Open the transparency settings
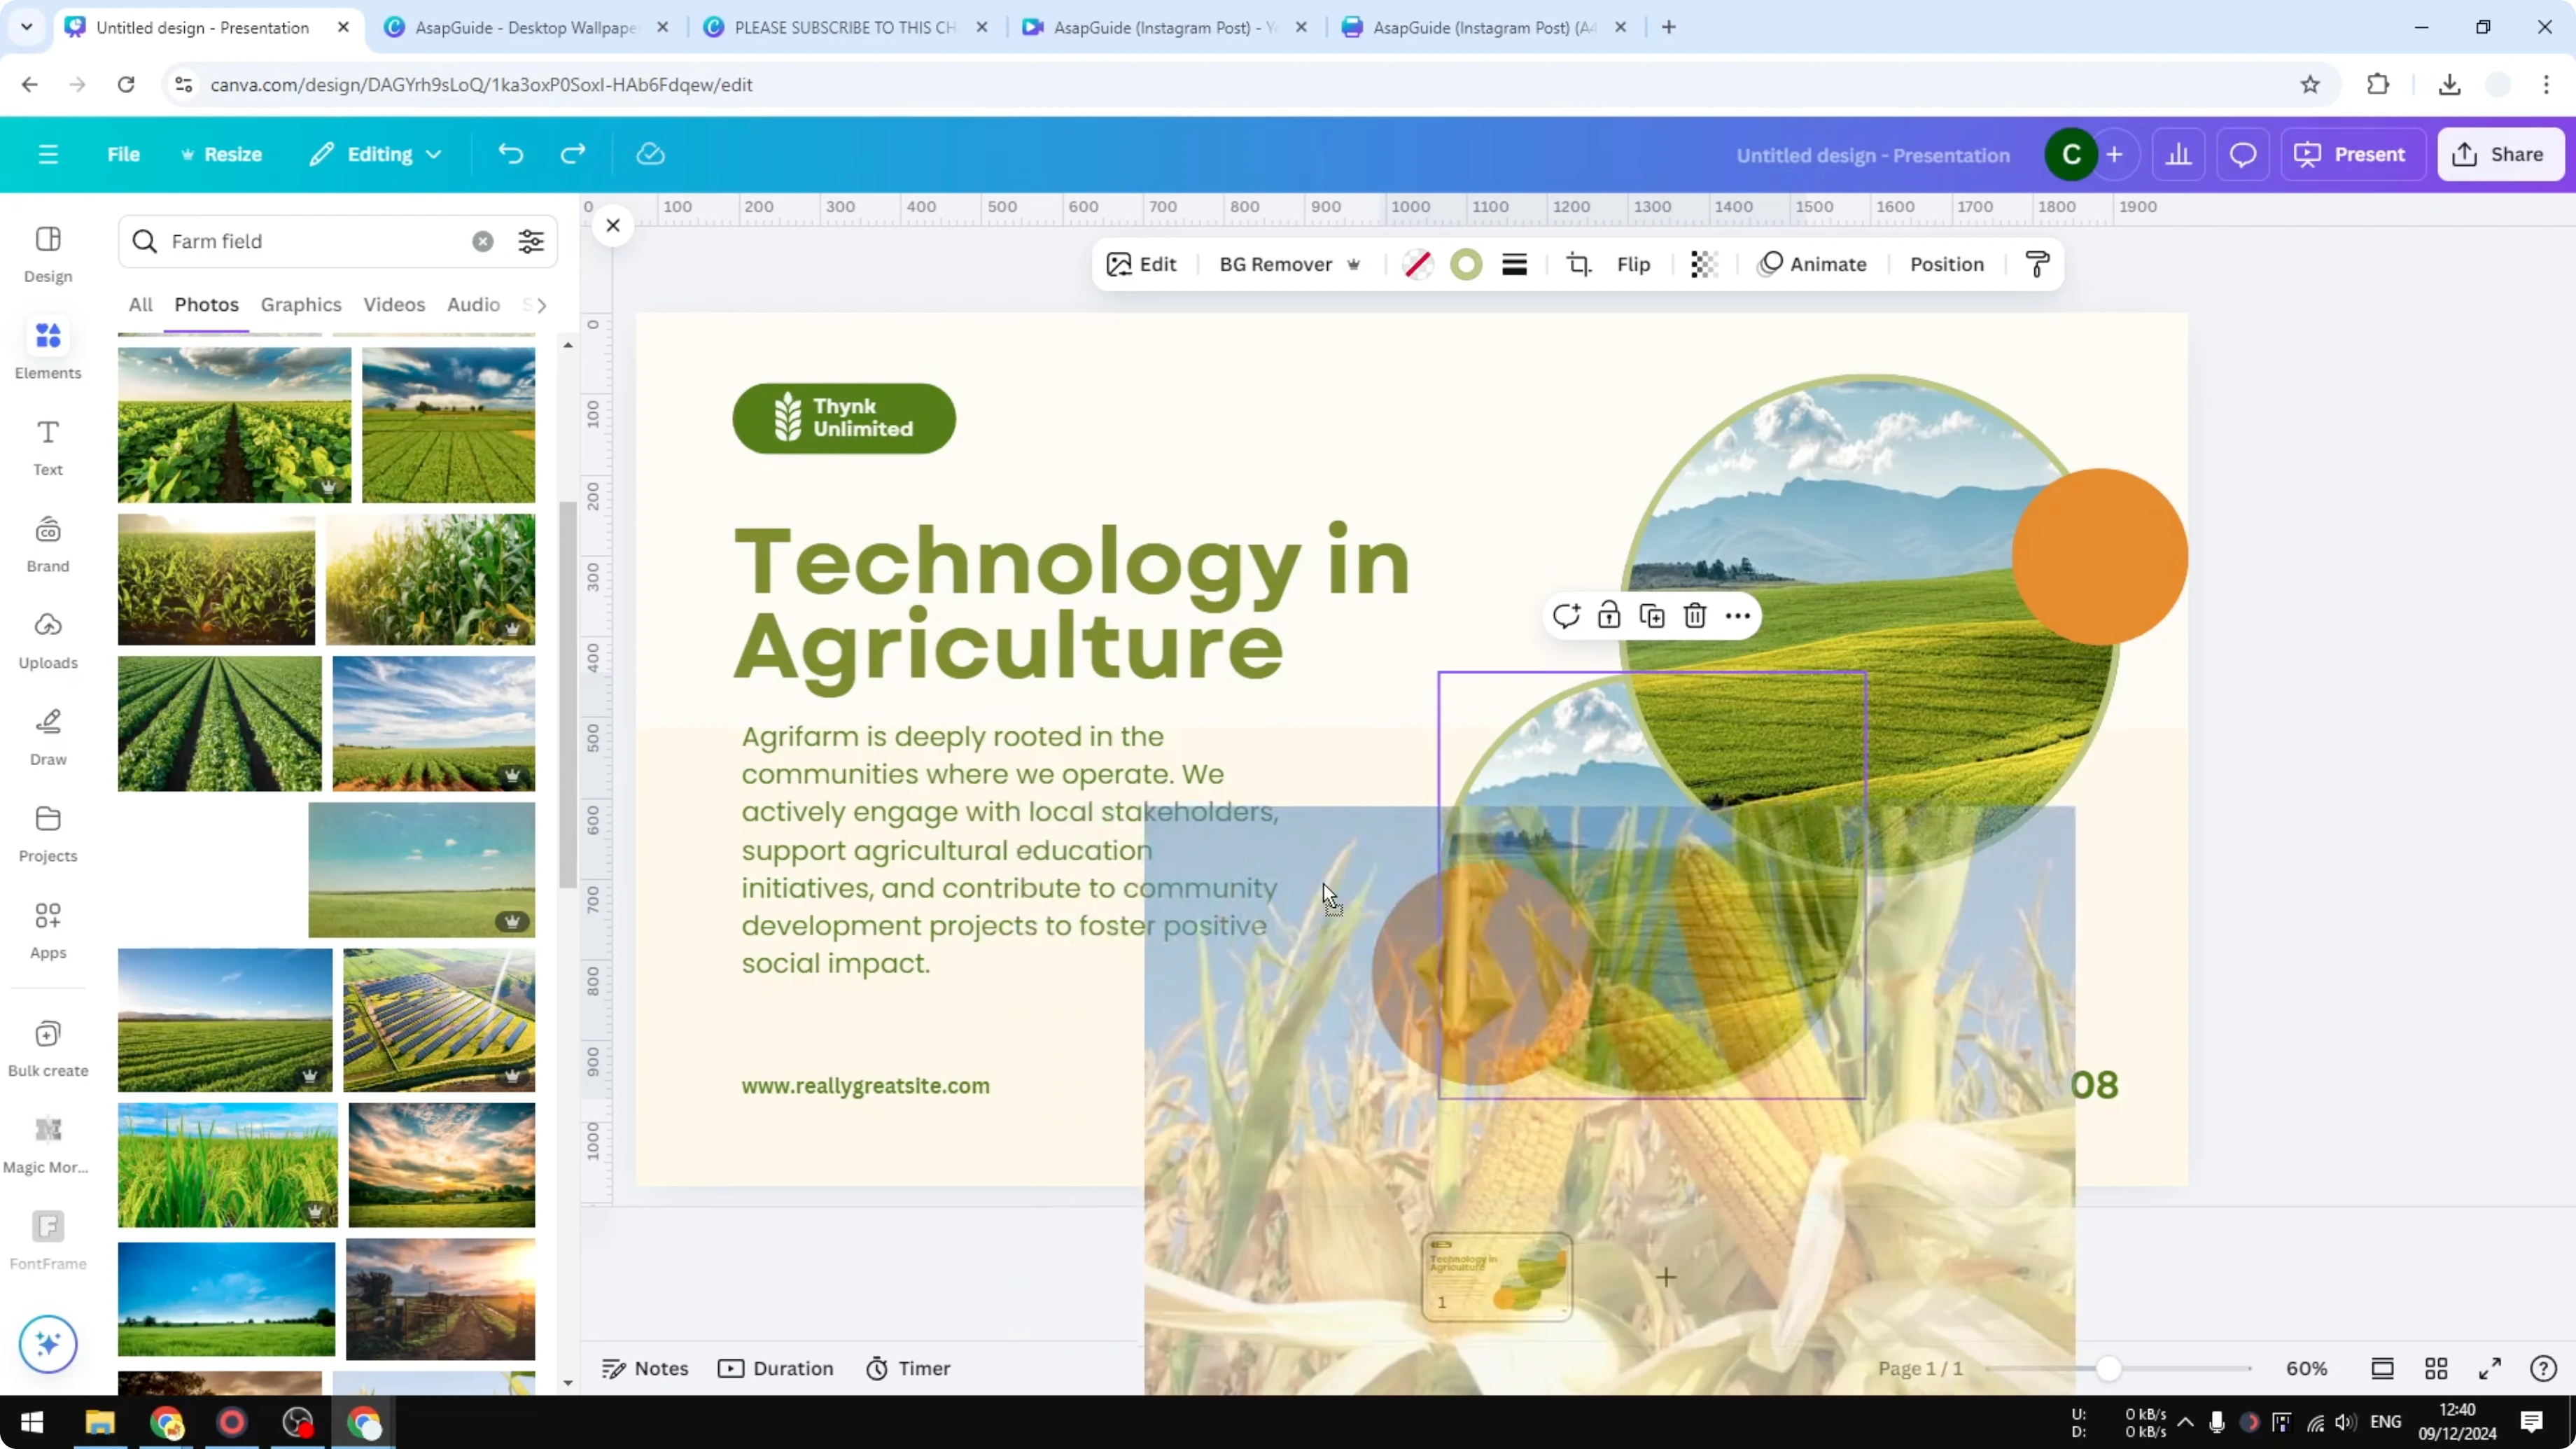The height and width of the screenshot is (1449, 2576). 1703,264
